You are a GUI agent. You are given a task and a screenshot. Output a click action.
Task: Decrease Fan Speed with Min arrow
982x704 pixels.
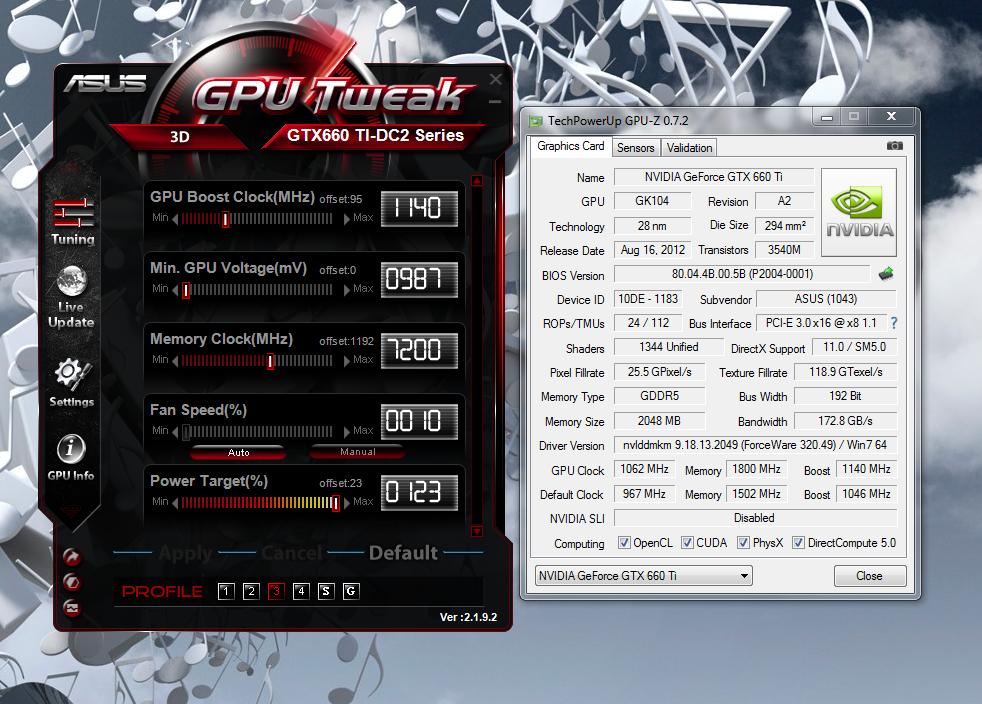(175, 432)
